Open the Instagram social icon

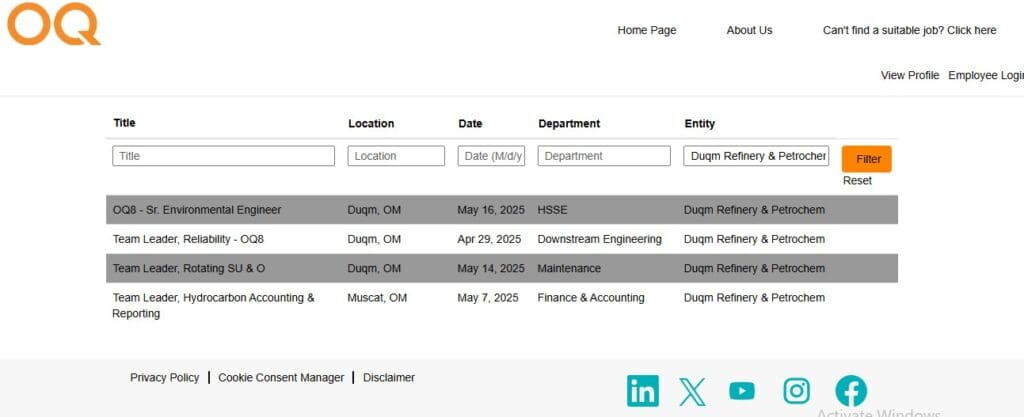coord(796,391)
